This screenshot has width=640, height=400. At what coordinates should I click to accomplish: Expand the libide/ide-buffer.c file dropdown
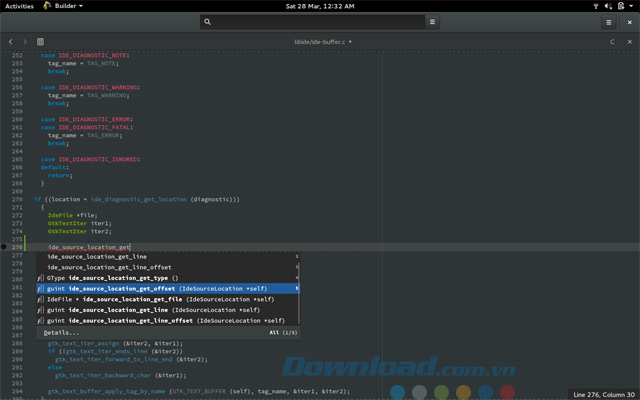[322, 42]
